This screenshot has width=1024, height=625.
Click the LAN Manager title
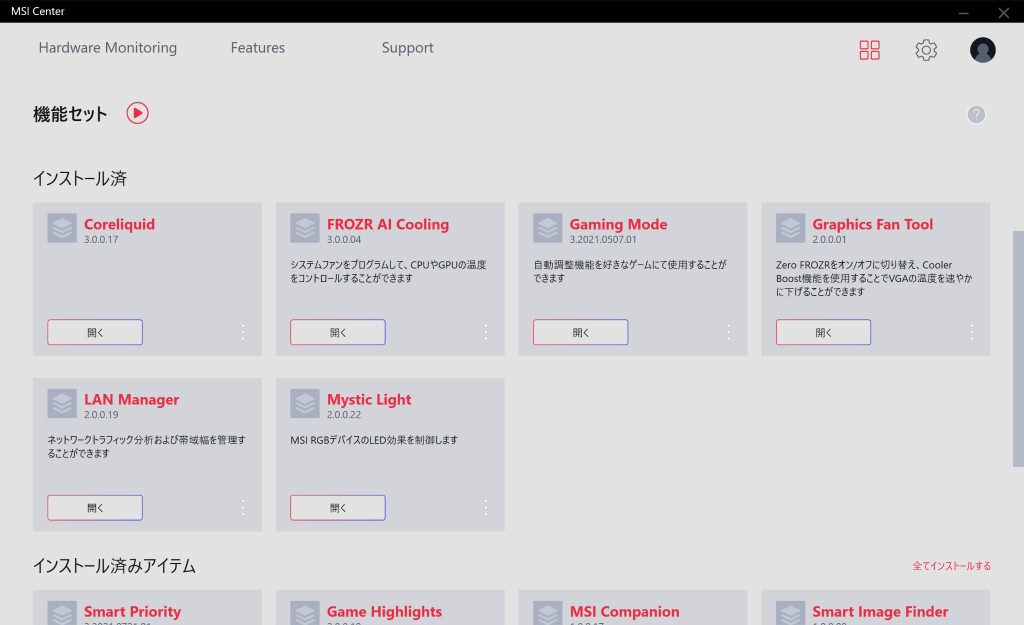tap(131, 399)
